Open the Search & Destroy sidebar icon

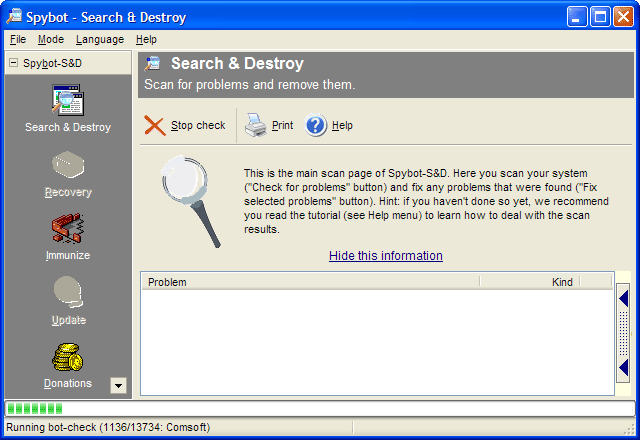pos(68,102)
